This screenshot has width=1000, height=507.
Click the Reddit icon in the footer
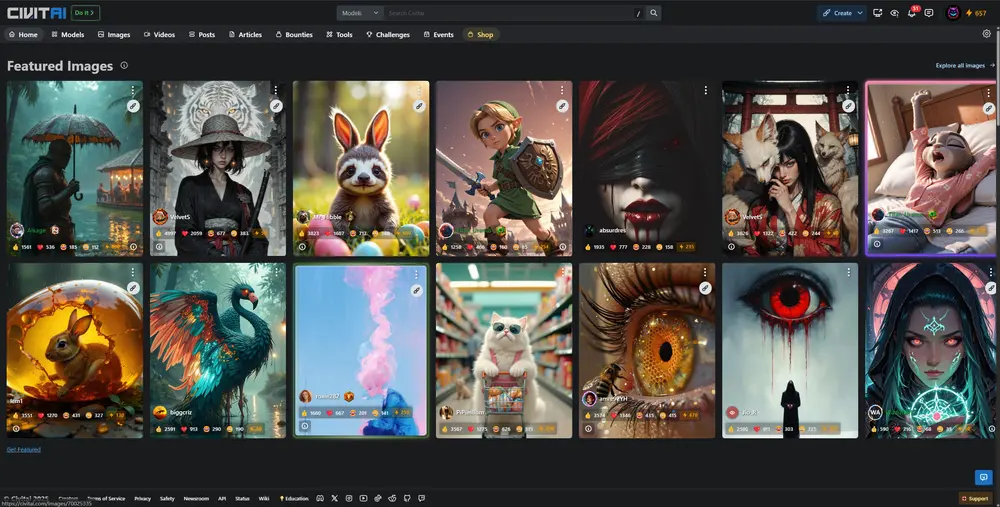[392, 498]
